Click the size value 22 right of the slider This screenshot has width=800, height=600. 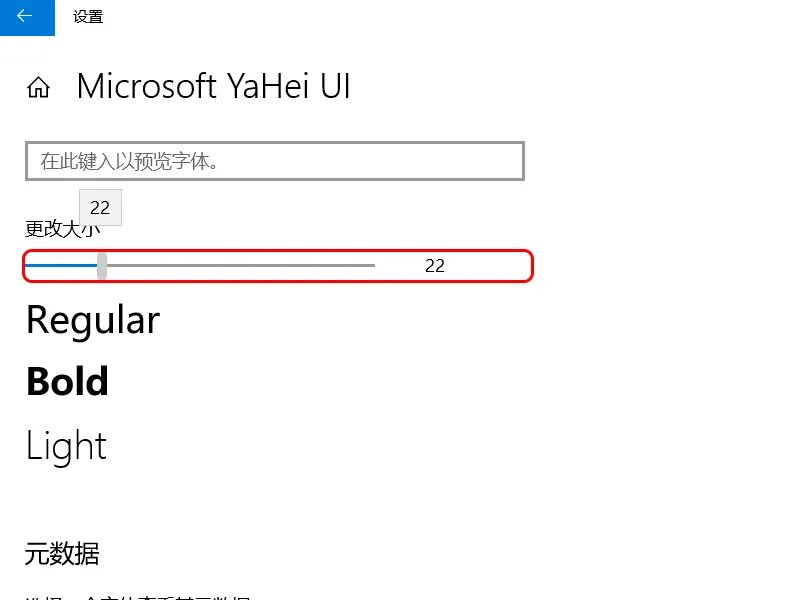(434, 266)
